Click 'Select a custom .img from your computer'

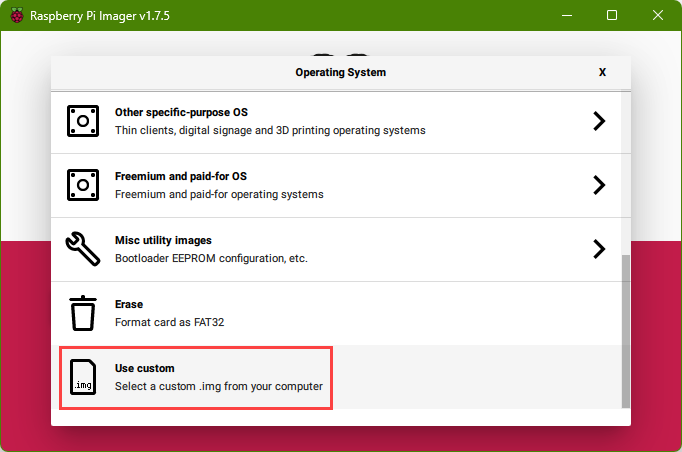coord(219,386)
